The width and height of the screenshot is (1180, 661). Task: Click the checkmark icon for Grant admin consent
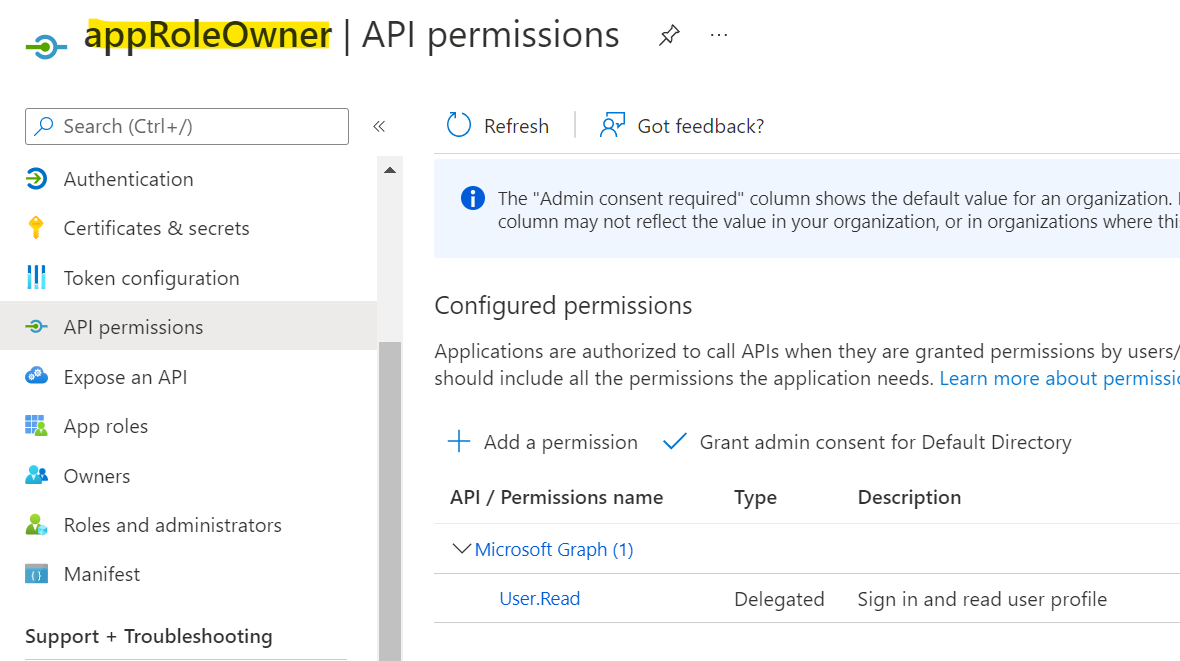675,441
